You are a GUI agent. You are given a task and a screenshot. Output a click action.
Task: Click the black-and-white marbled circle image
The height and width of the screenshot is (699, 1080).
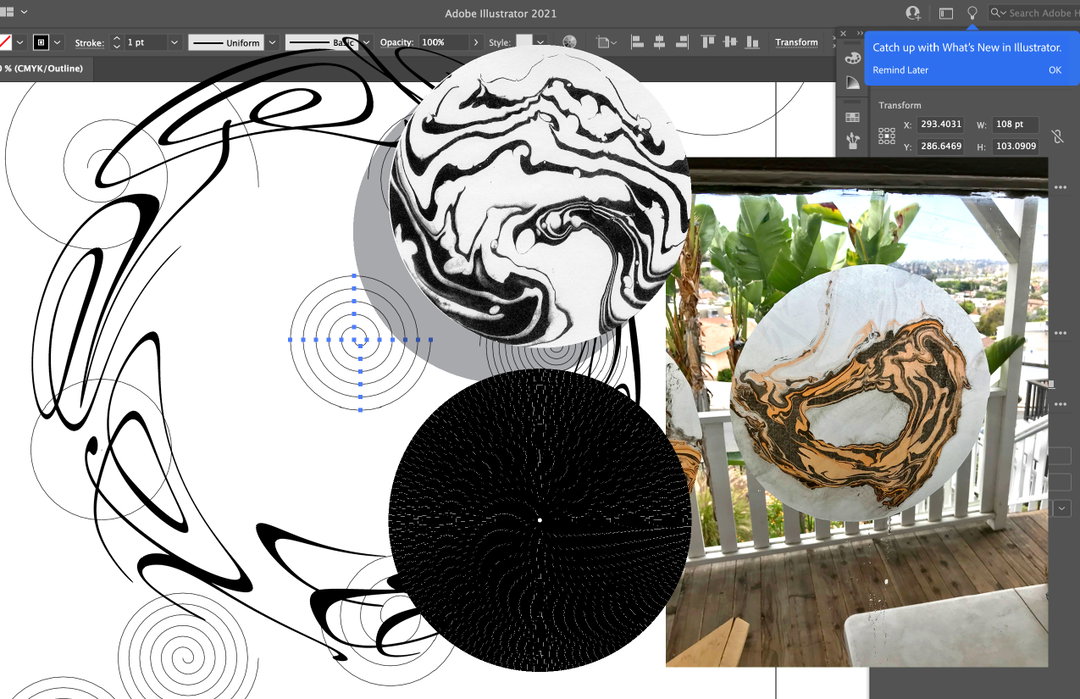click(x=539, y=196)
